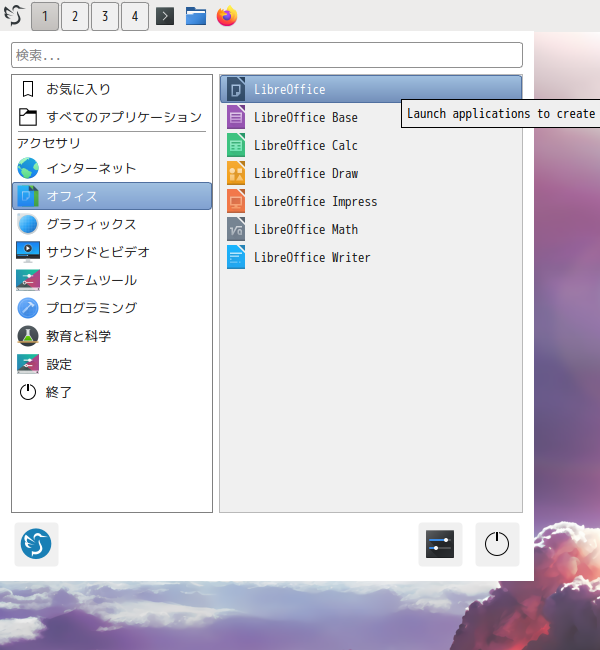
Task: Click the green LibreOffice Calc icon
Action: (236, 146)
